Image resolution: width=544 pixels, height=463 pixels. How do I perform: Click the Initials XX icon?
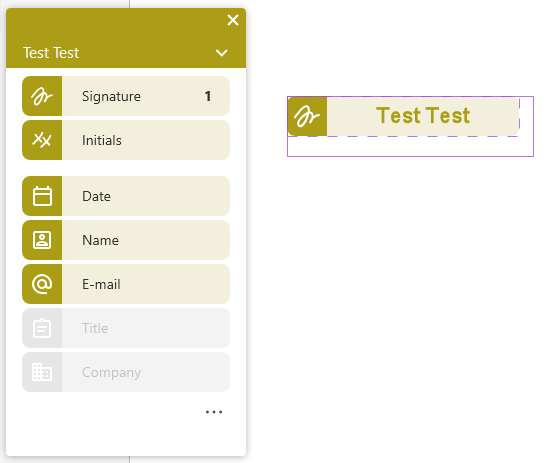(42, 140)
